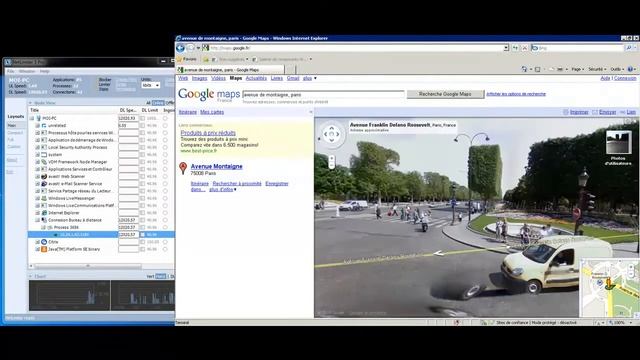
Task: Toggle the DL Limit checkbox on the highlighted row
Action: point(142,235)
